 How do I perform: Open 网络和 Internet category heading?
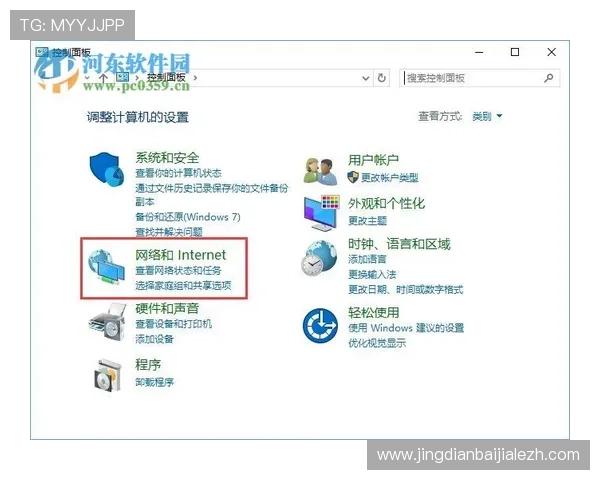(181, 255)
